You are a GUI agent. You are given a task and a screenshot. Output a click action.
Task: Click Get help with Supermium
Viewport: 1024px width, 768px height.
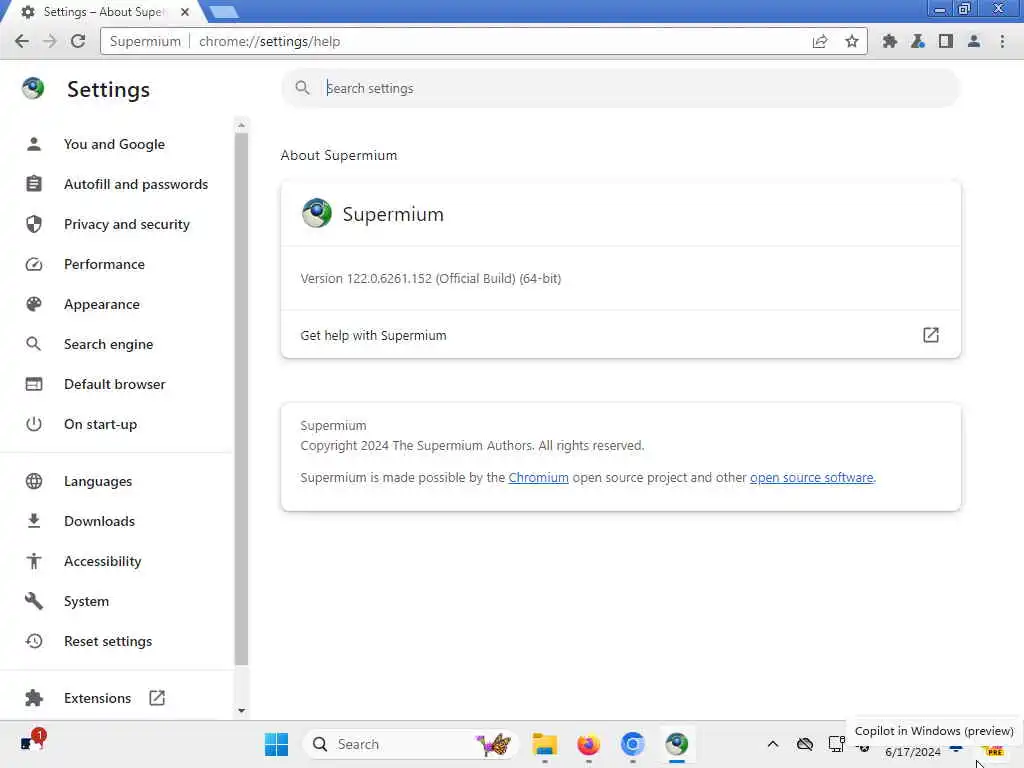pos(620,335)
